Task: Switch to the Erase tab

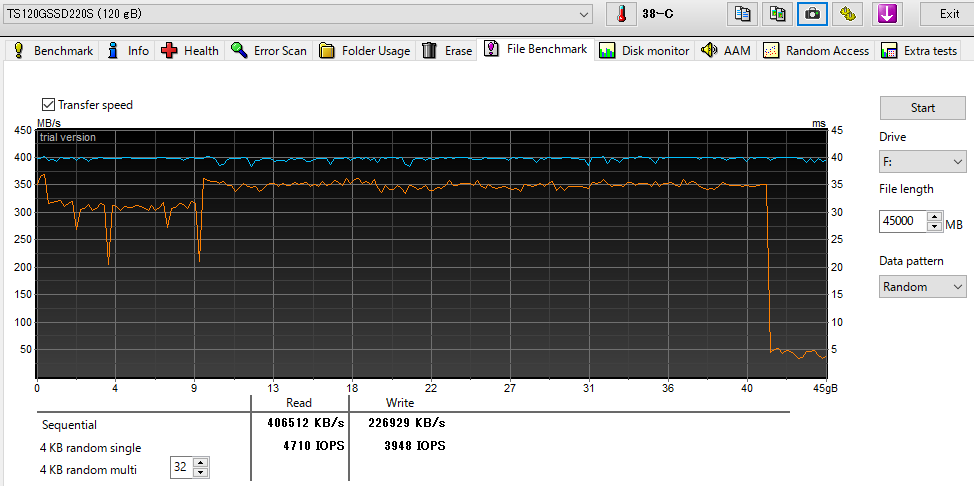Action: [x=447, y=51]
